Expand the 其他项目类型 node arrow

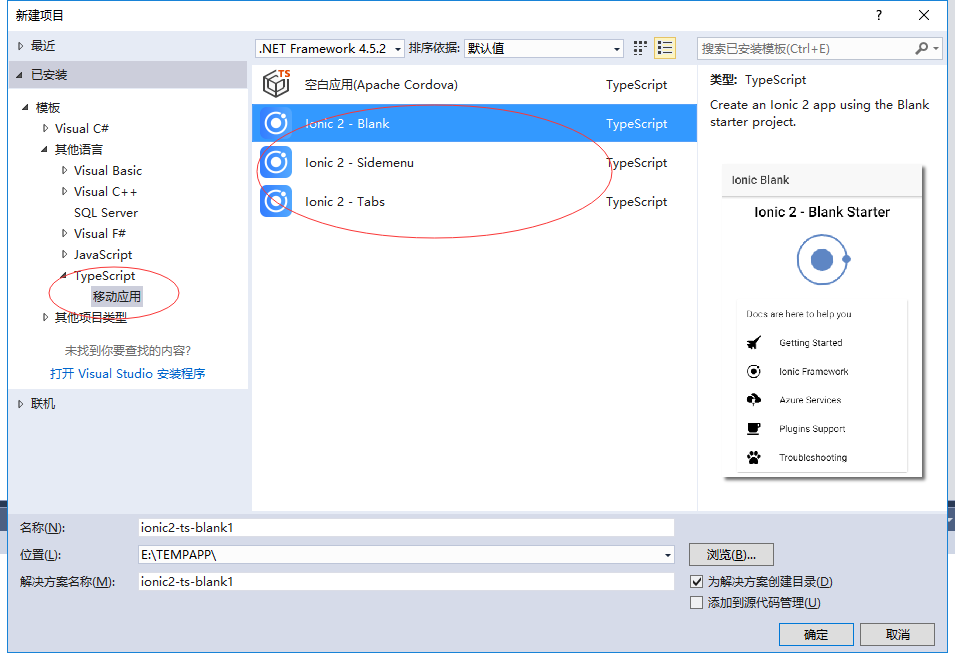(x=45, y=317)
